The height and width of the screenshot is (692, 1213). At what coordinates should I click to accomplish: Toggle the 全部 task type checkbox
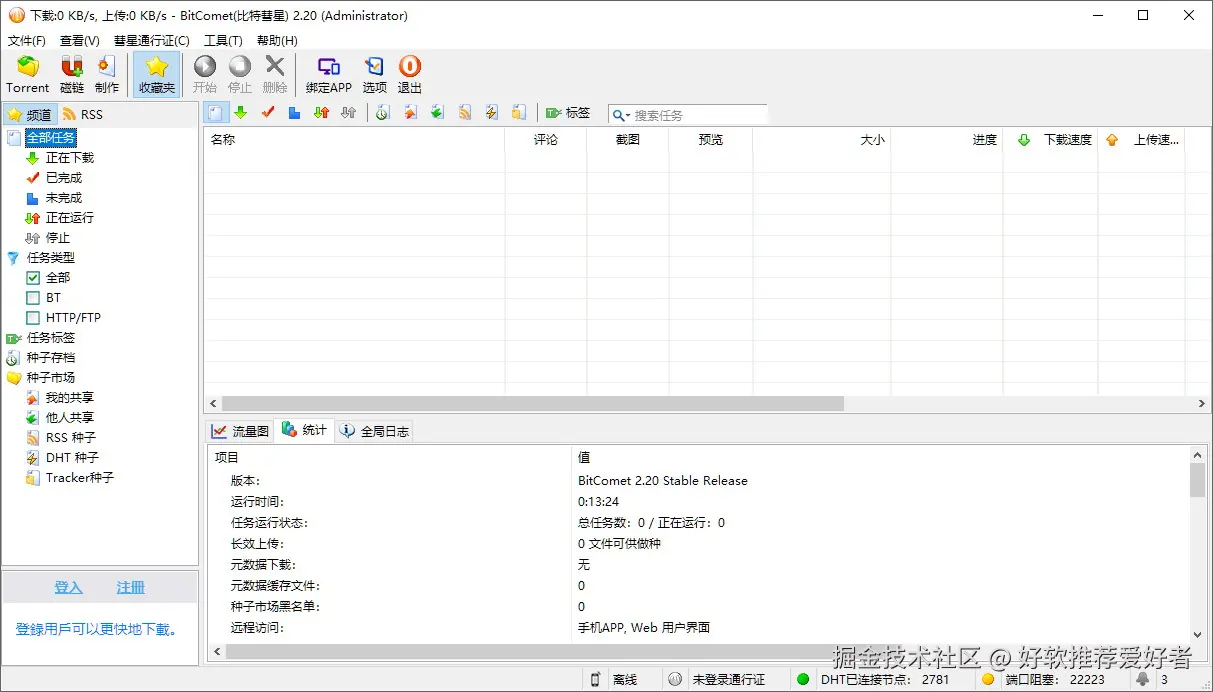[x=33, y=277]
